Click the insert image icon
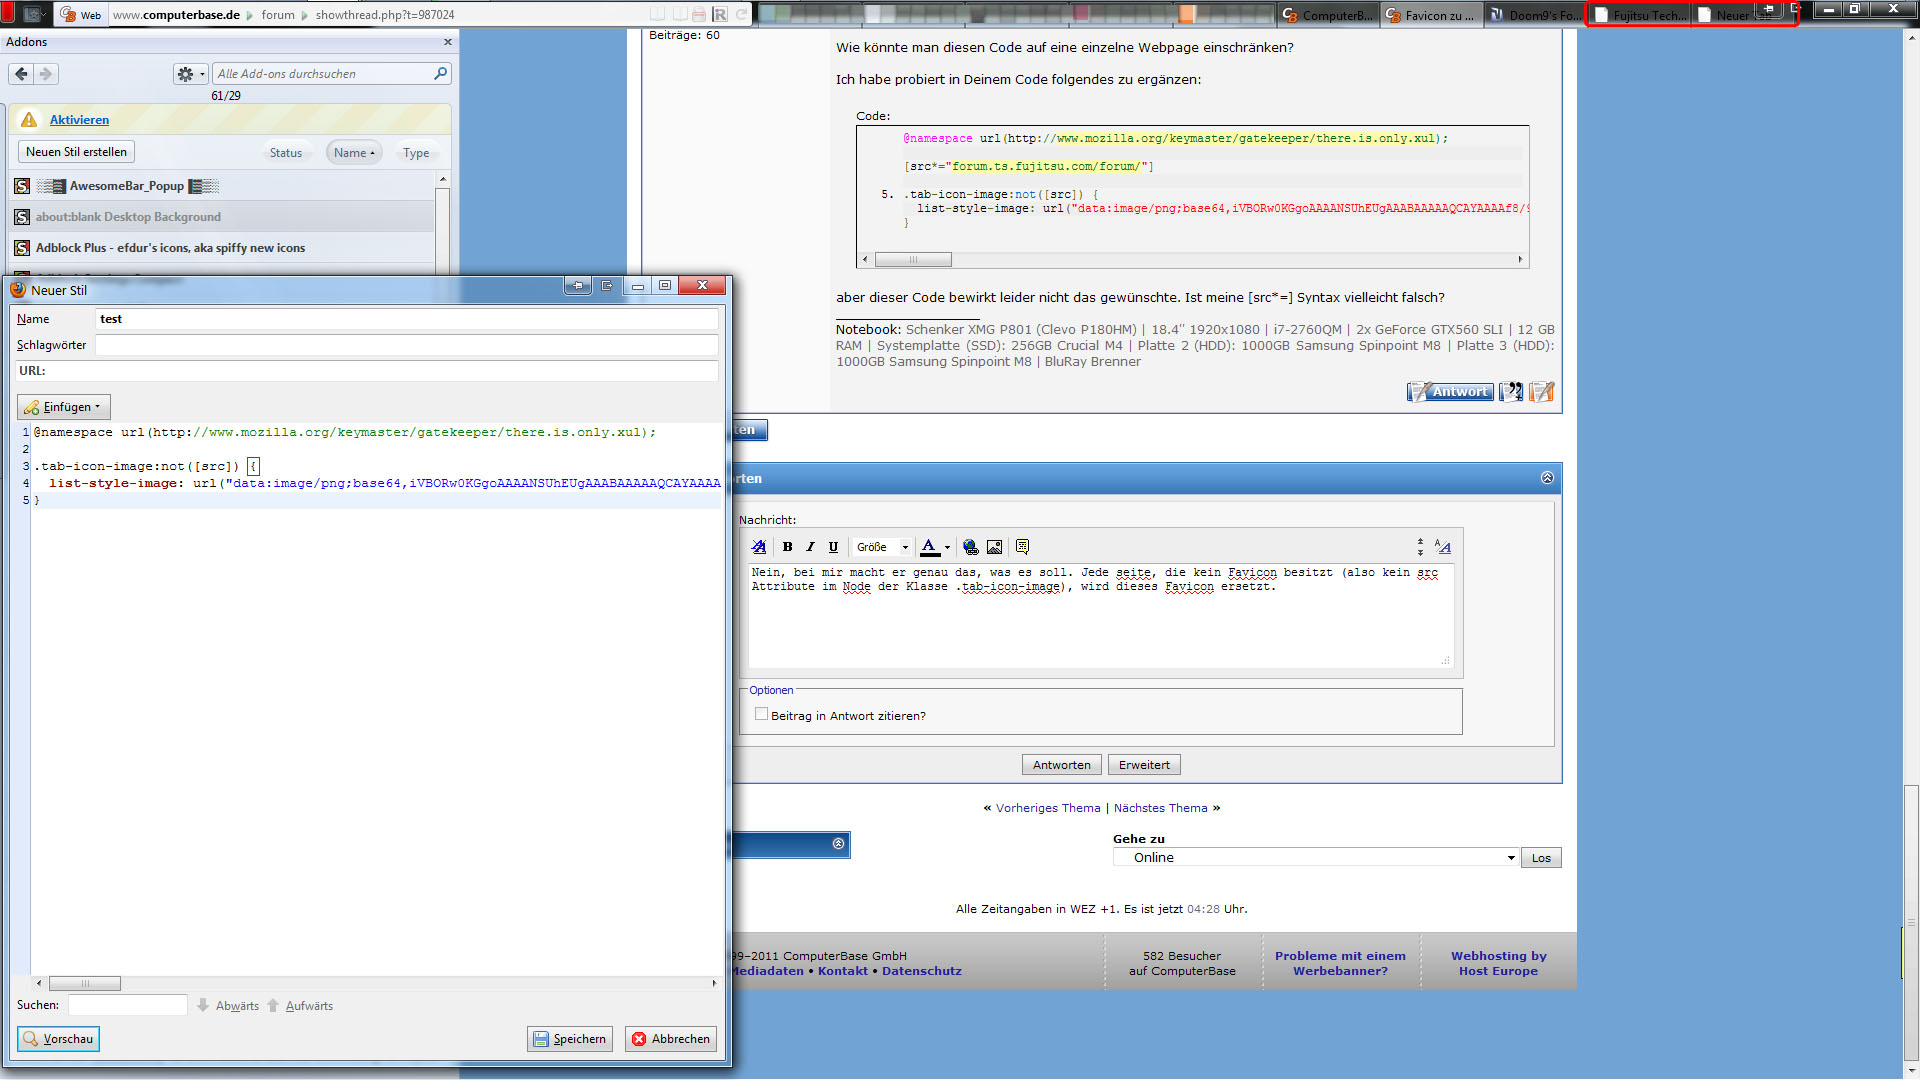This screenshot has width=1920, height=1080. (994, 547)
